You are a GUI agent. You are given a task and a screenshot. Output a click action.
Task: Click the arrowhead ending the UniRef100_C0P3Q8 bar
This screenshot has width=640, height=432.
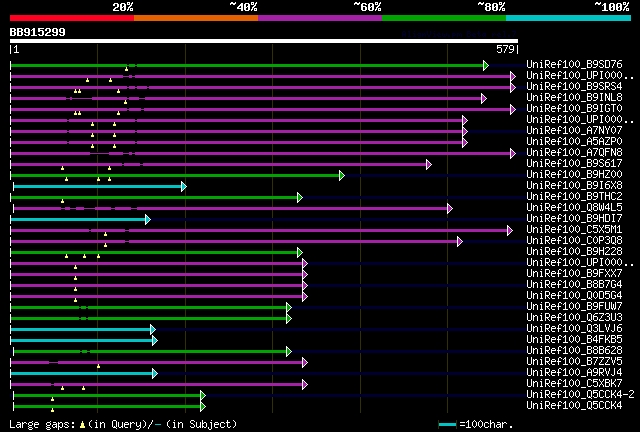tap(460, 242)
